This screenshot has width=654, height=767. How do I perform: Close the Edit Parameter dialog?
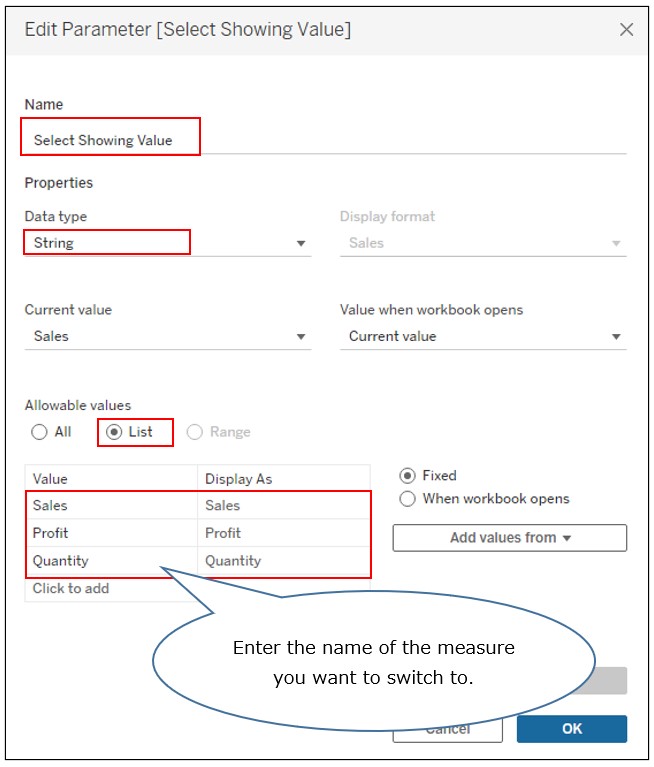626,29
